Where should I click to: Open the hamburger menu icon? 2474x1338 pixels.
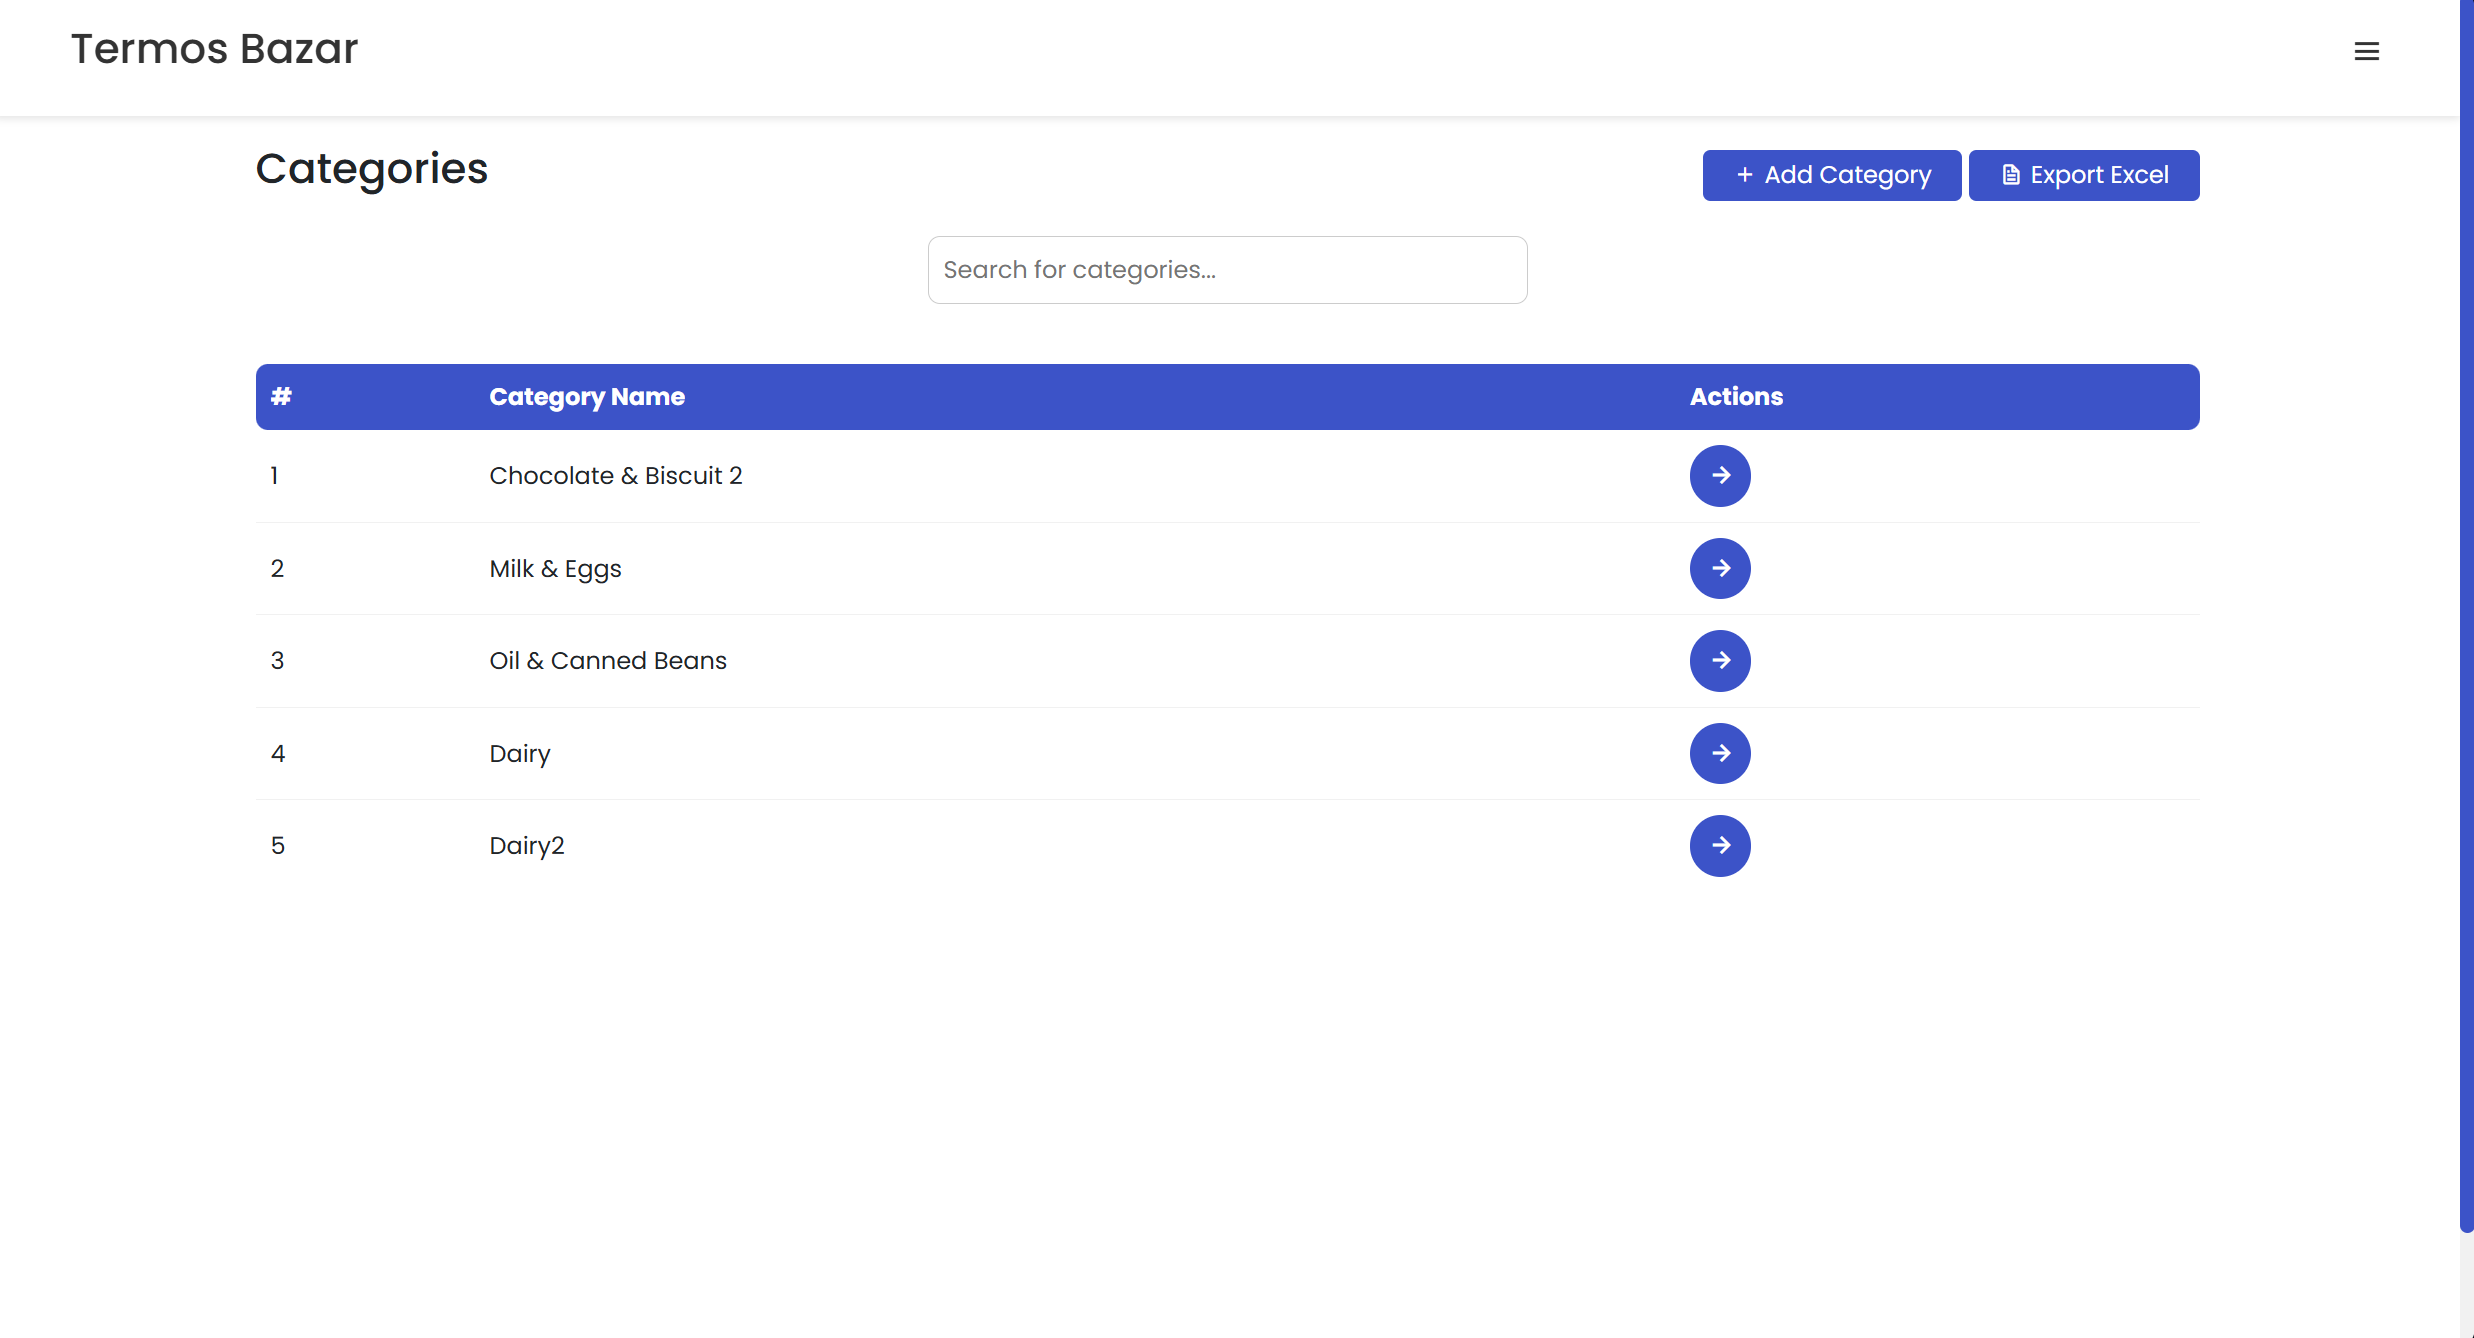tap(2366, 51)
